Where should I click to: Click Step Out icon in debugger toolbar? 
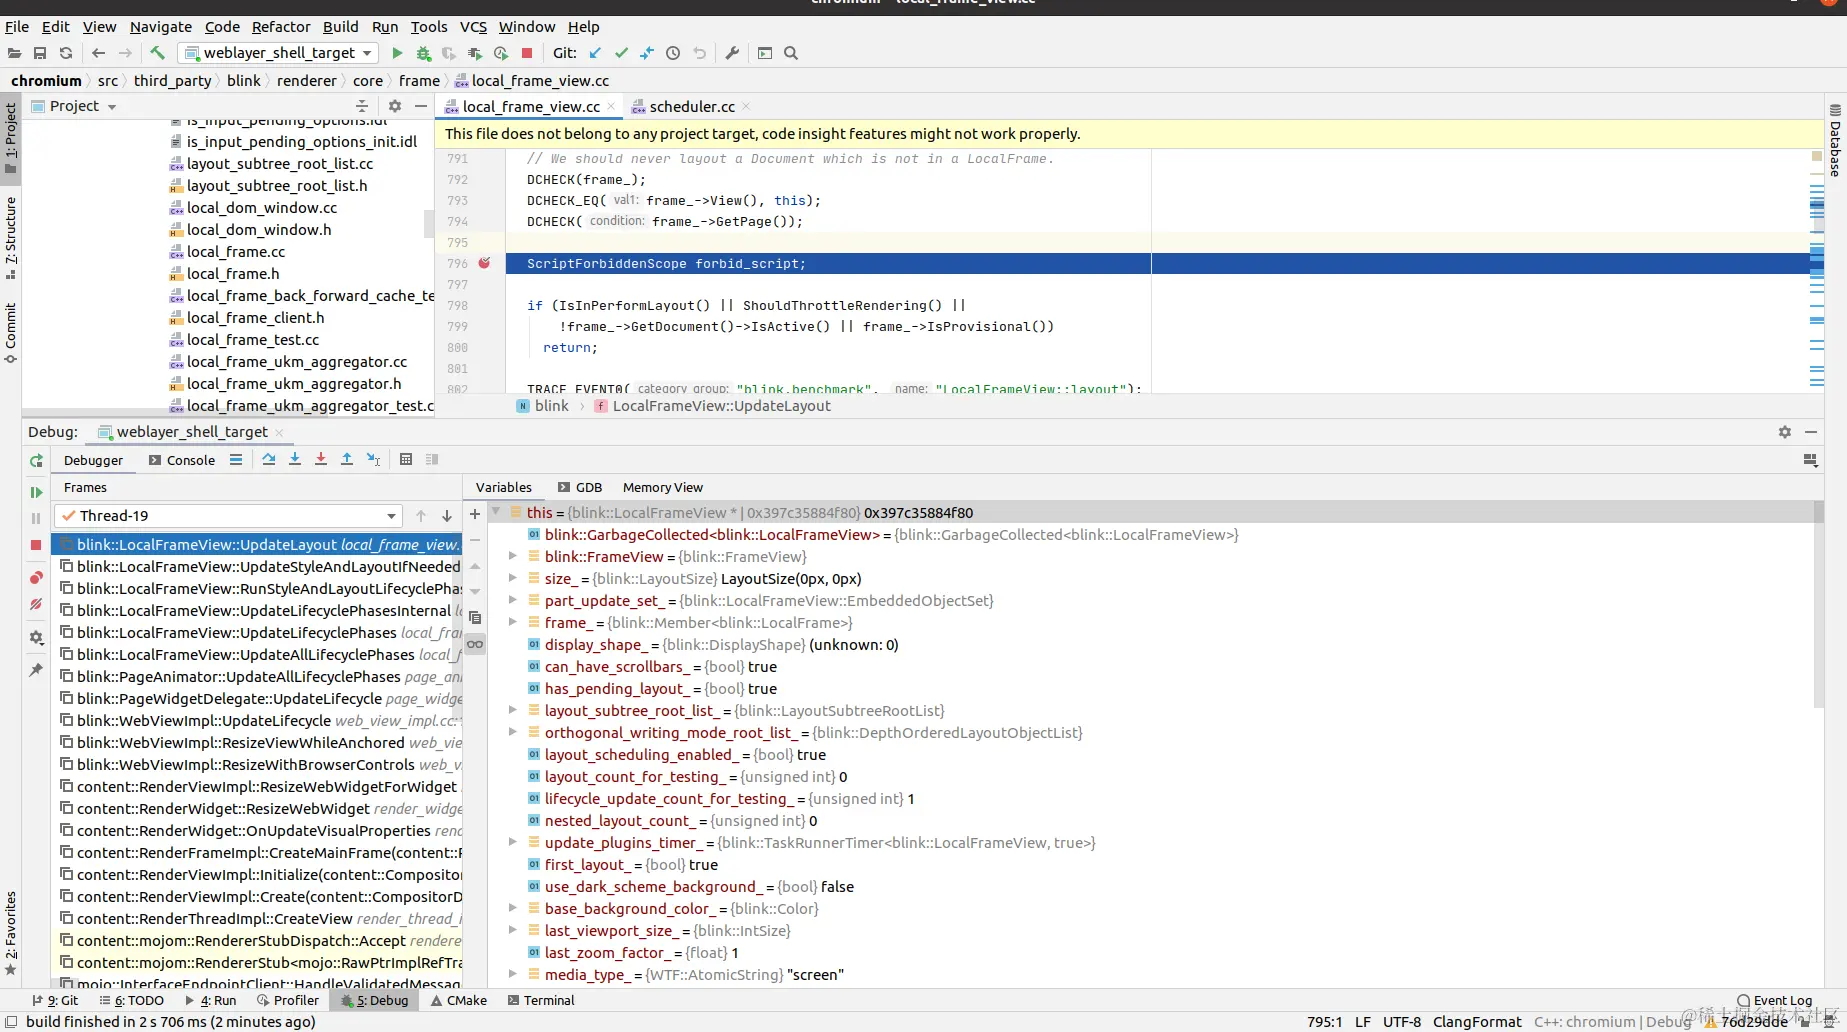tap(347, 460)
